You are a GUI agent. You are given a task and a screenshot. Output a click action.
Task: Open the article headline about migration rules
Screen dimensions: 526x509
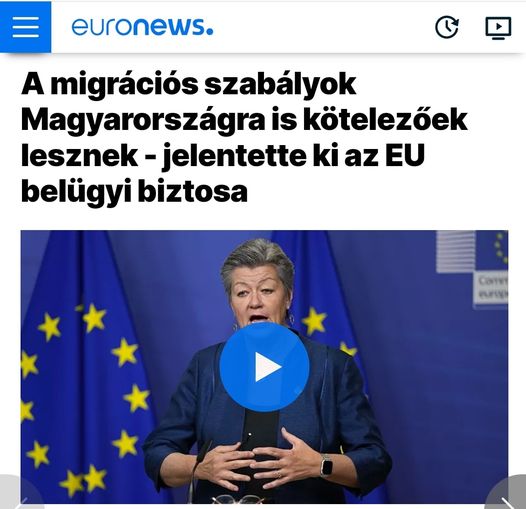(244, 138)
